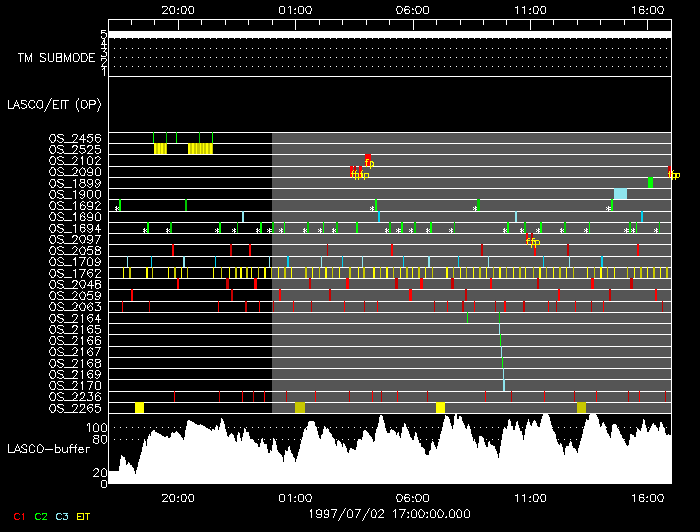
Task: Click the OS_1762 row label
Action: tap(74, 273)
